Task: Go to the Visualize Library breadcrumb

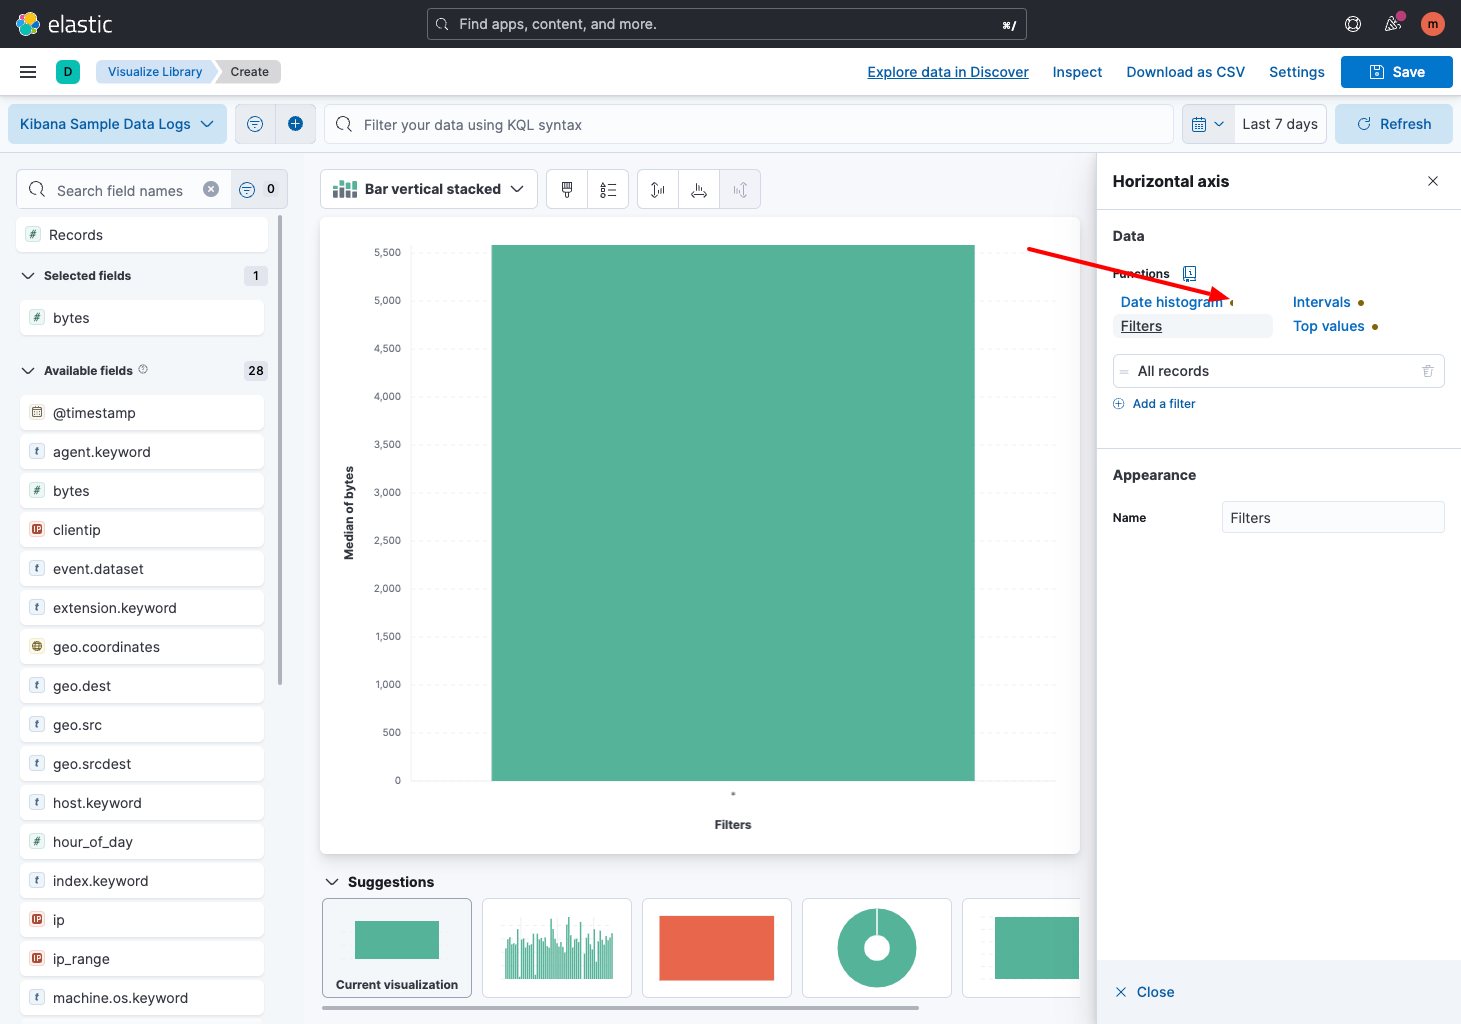Action: (x=155, y=72)
